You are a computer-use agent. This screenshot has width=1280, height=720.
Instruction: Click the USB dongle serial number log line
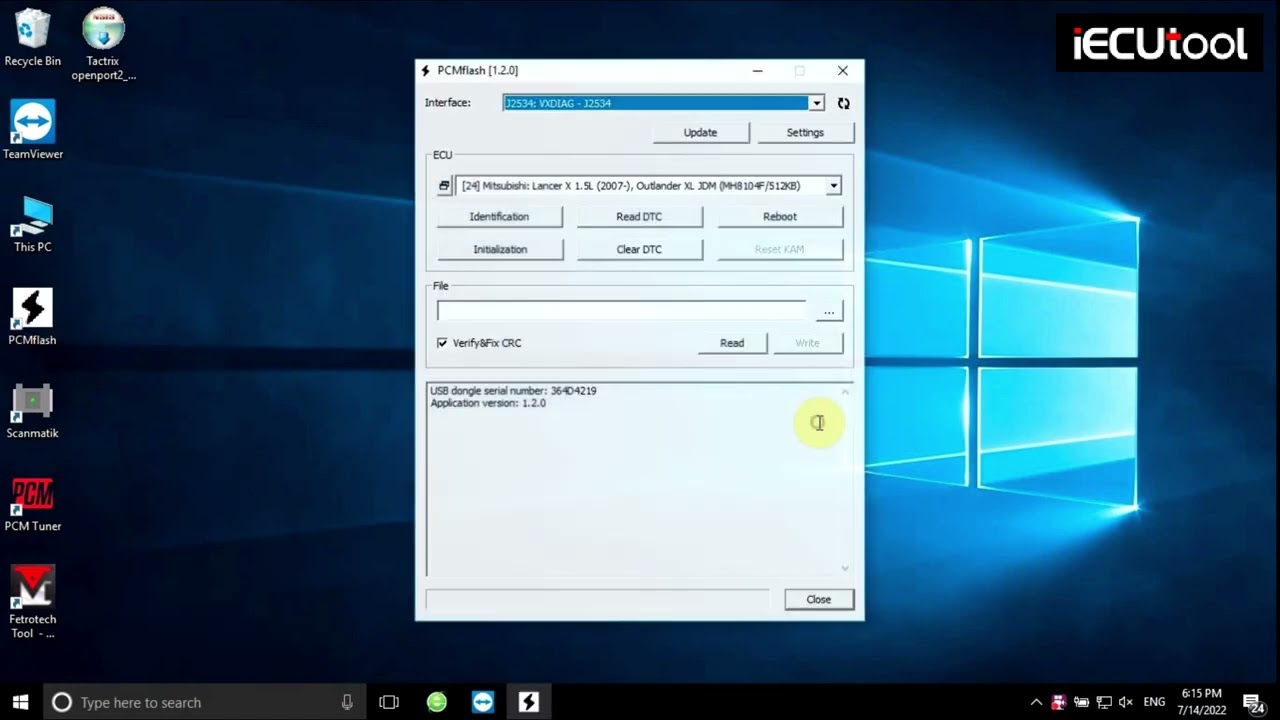513,391
